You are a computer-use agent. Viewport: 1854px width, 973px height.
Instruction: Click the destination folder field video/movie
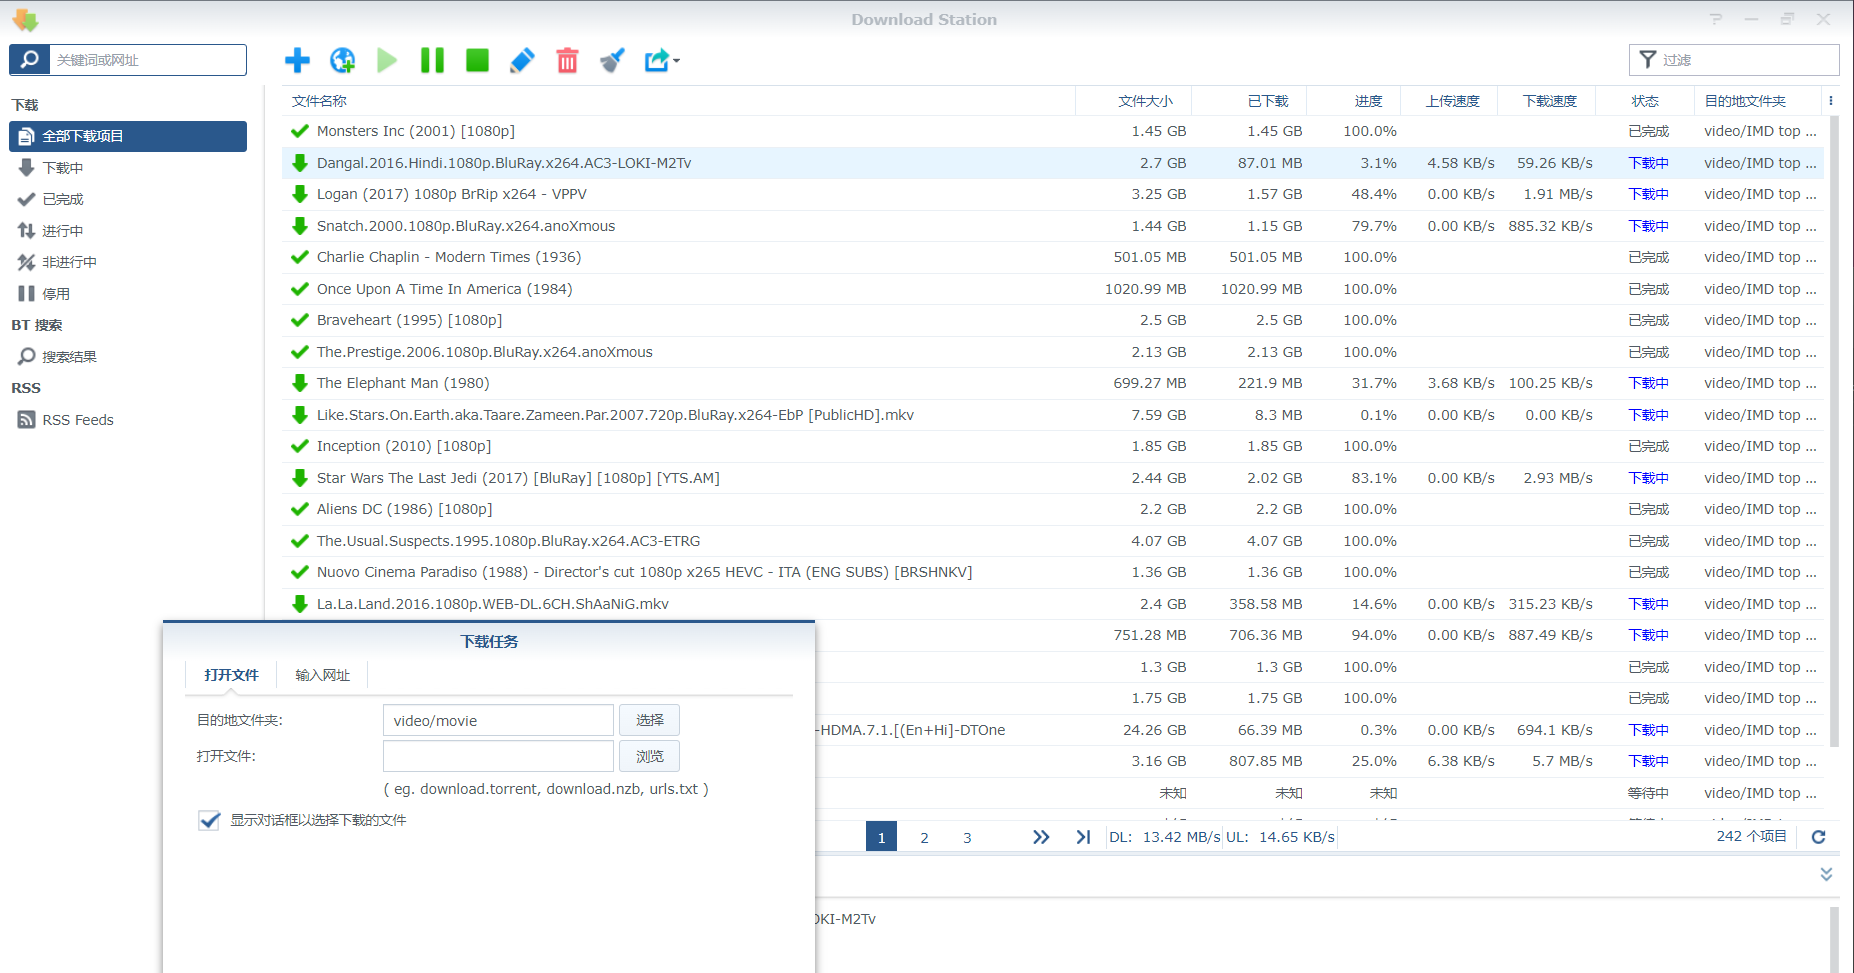coord(498,720)
